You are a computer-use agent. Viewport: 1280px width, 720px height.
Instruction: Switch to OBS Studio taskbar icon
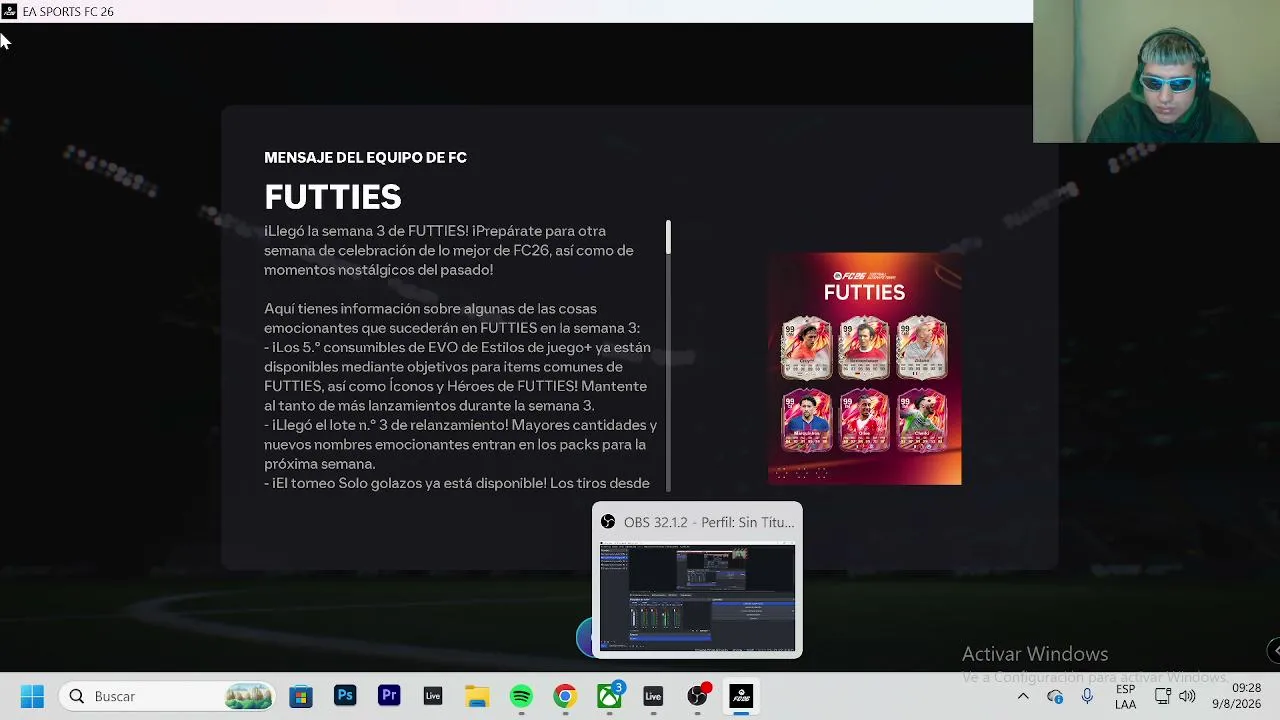click(698, 696)
